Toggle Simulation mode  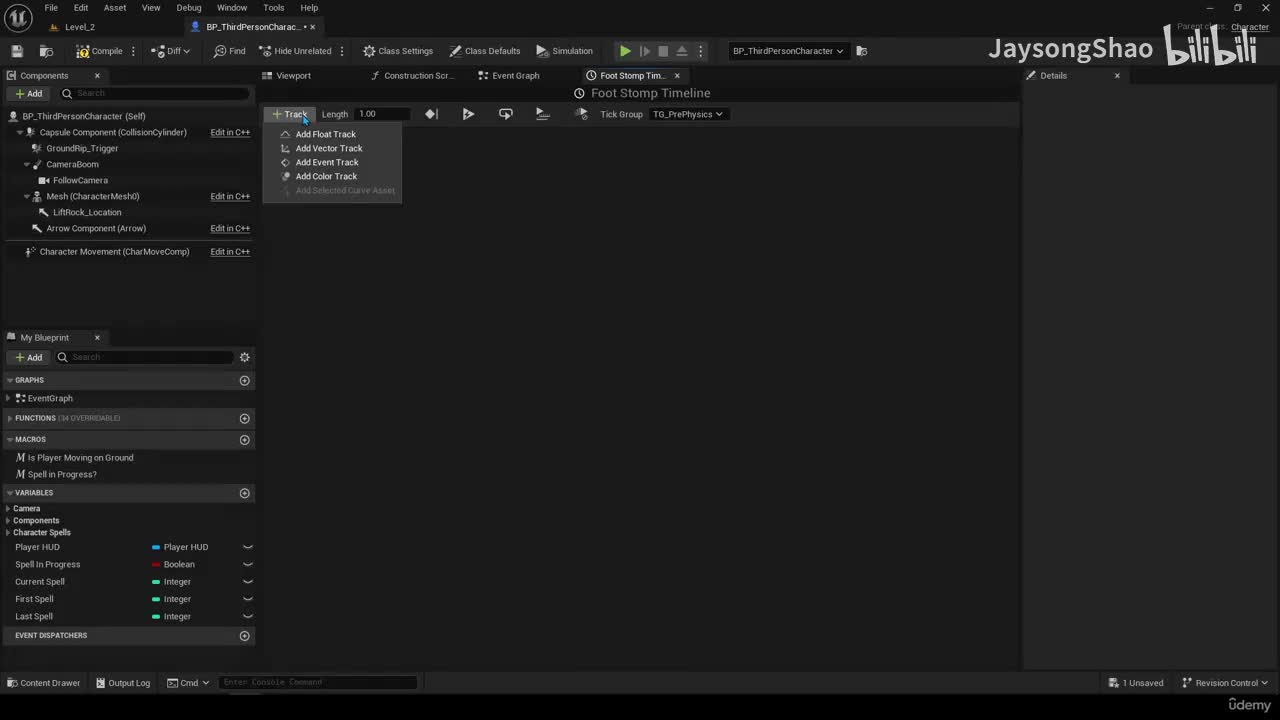click(x=564, y=51)
